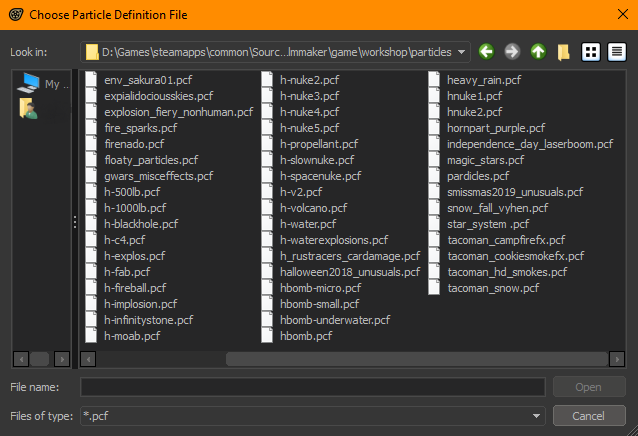This screenshot has height=436, width=638.
Task: Switch to List View mode
Action: [x=591, y=52]
